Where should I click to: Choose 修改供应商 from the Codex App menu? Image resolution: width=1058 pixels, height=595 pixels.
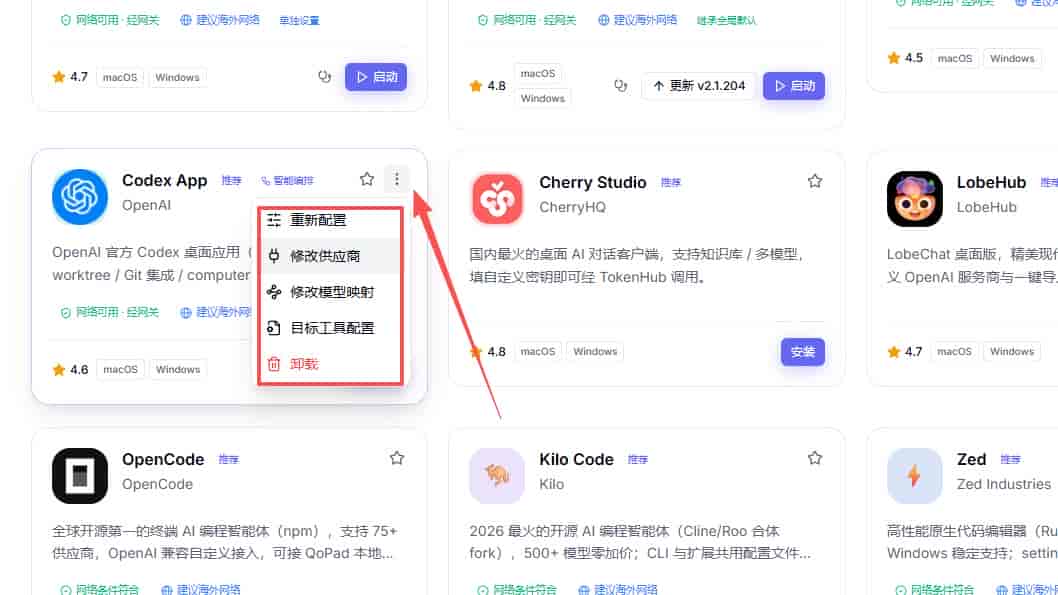[330, 256]
